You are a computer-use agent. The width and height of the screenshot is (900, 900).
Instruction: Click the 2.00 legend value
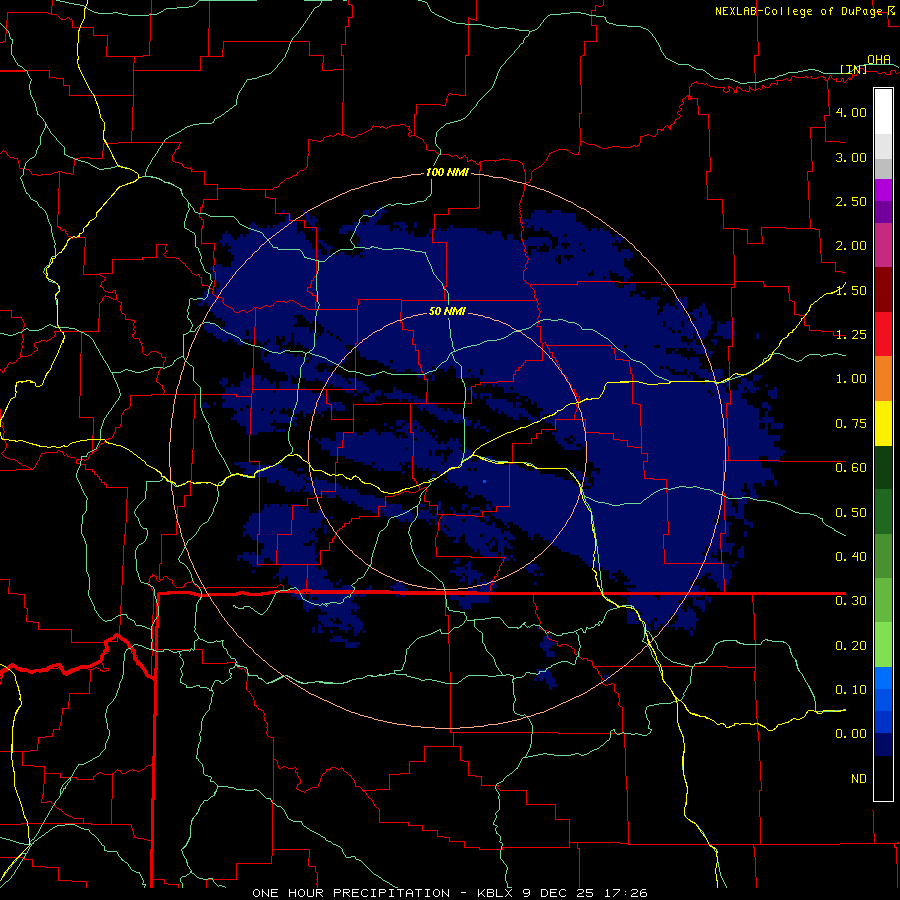pyautogui.click(x=851, y=246)
